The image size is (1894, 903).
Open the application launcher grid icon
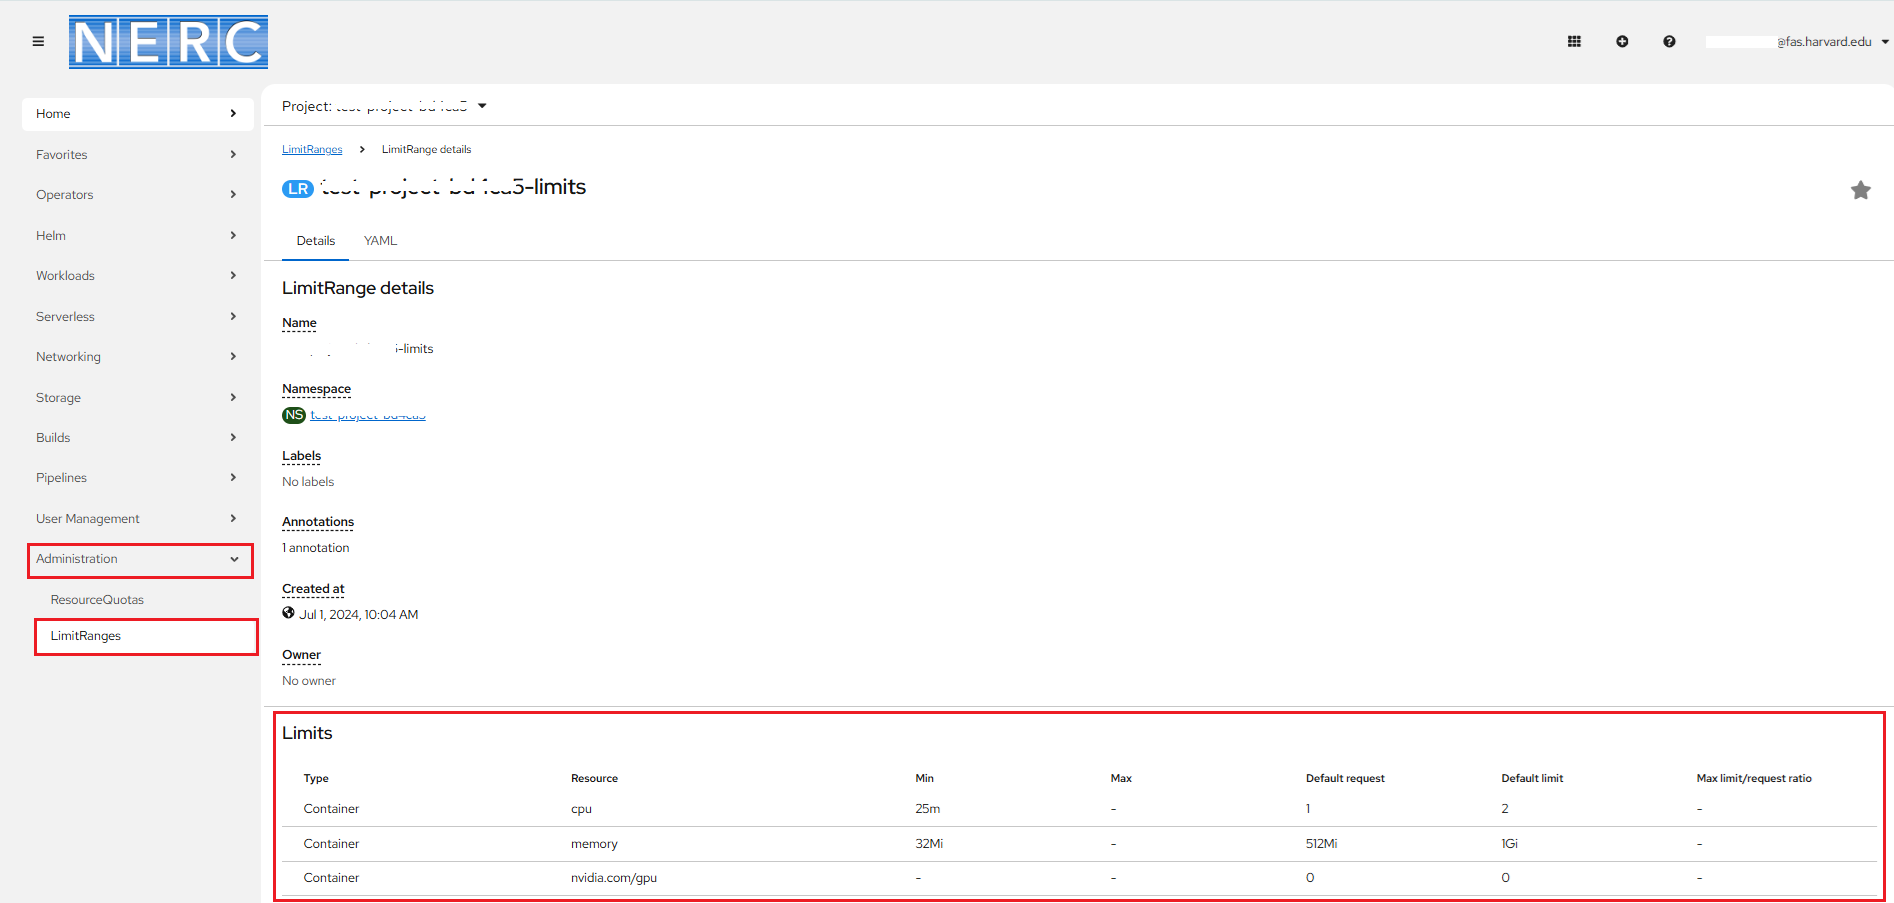click(x=1574, y=42)
